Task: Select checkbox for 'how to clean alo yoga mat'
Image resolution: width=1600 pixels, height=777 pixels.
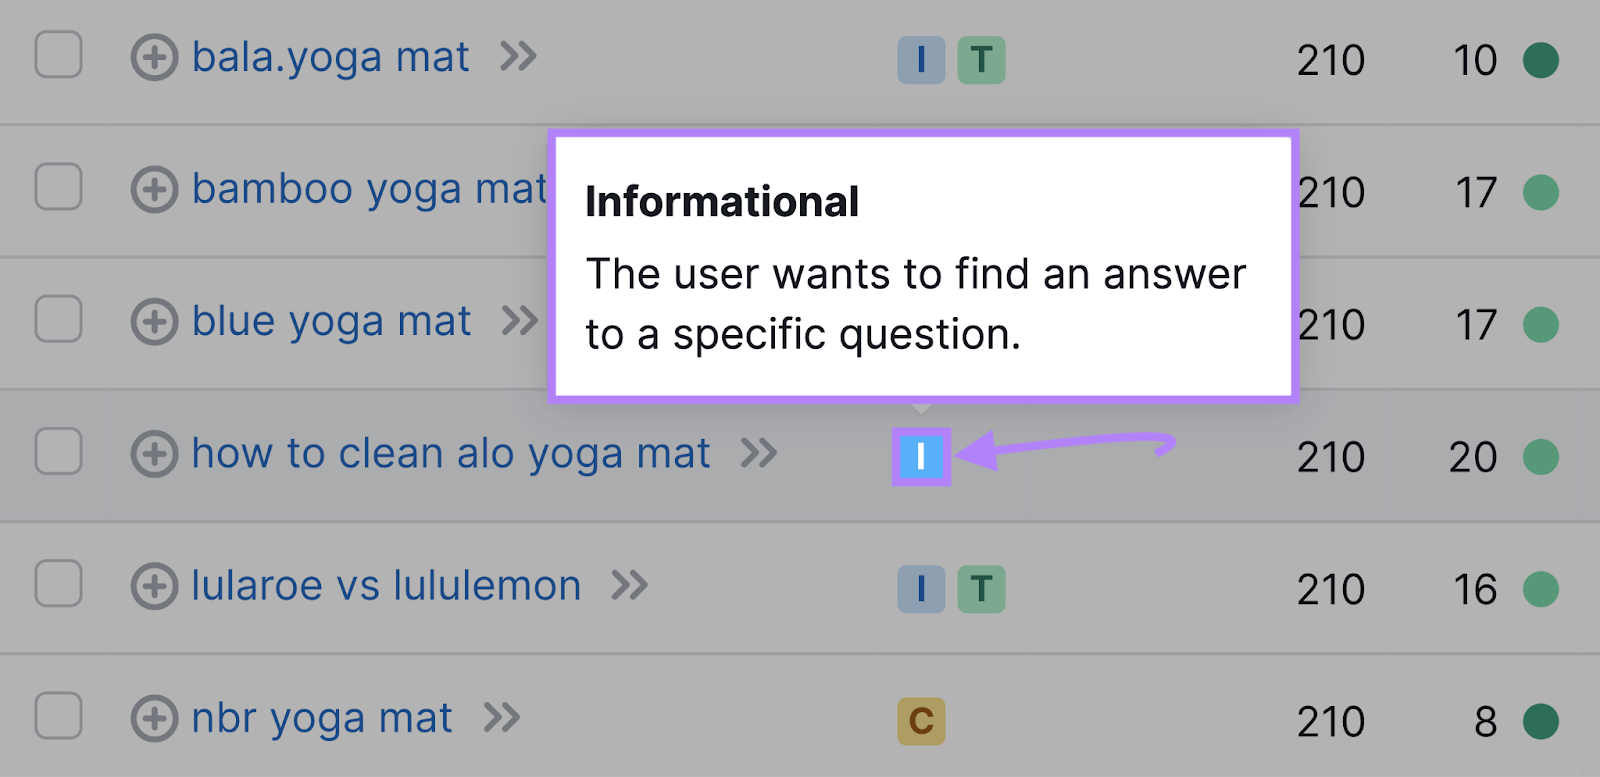Action: click(x=59, y=452)
